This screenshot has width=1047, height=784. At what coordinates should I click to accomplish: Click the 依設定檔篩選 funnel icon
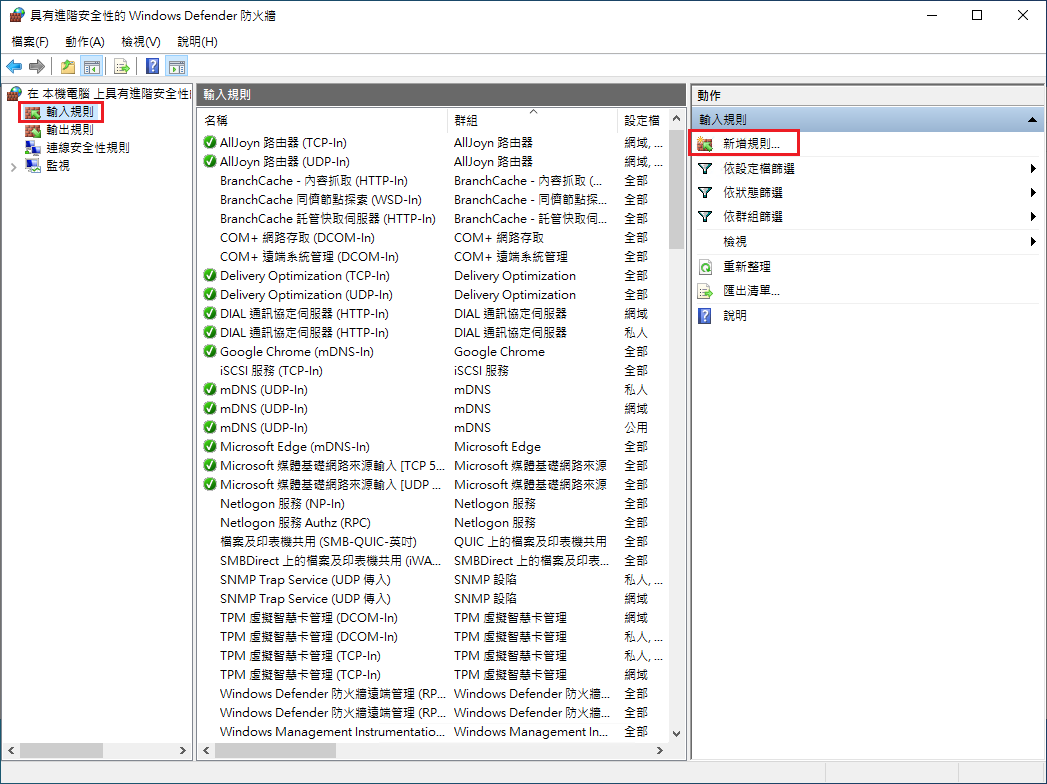[x=705, y=169]
